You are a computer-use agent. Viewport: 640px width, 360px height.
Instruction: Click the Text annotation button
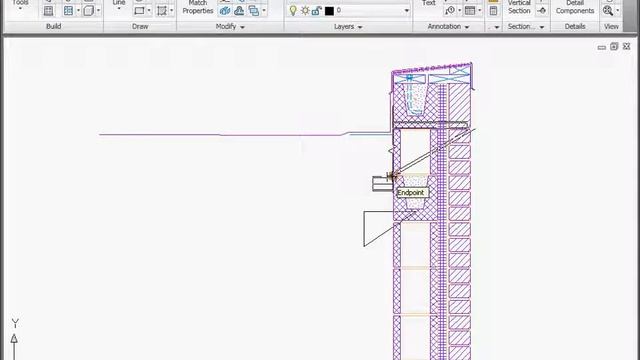(429, 3)
